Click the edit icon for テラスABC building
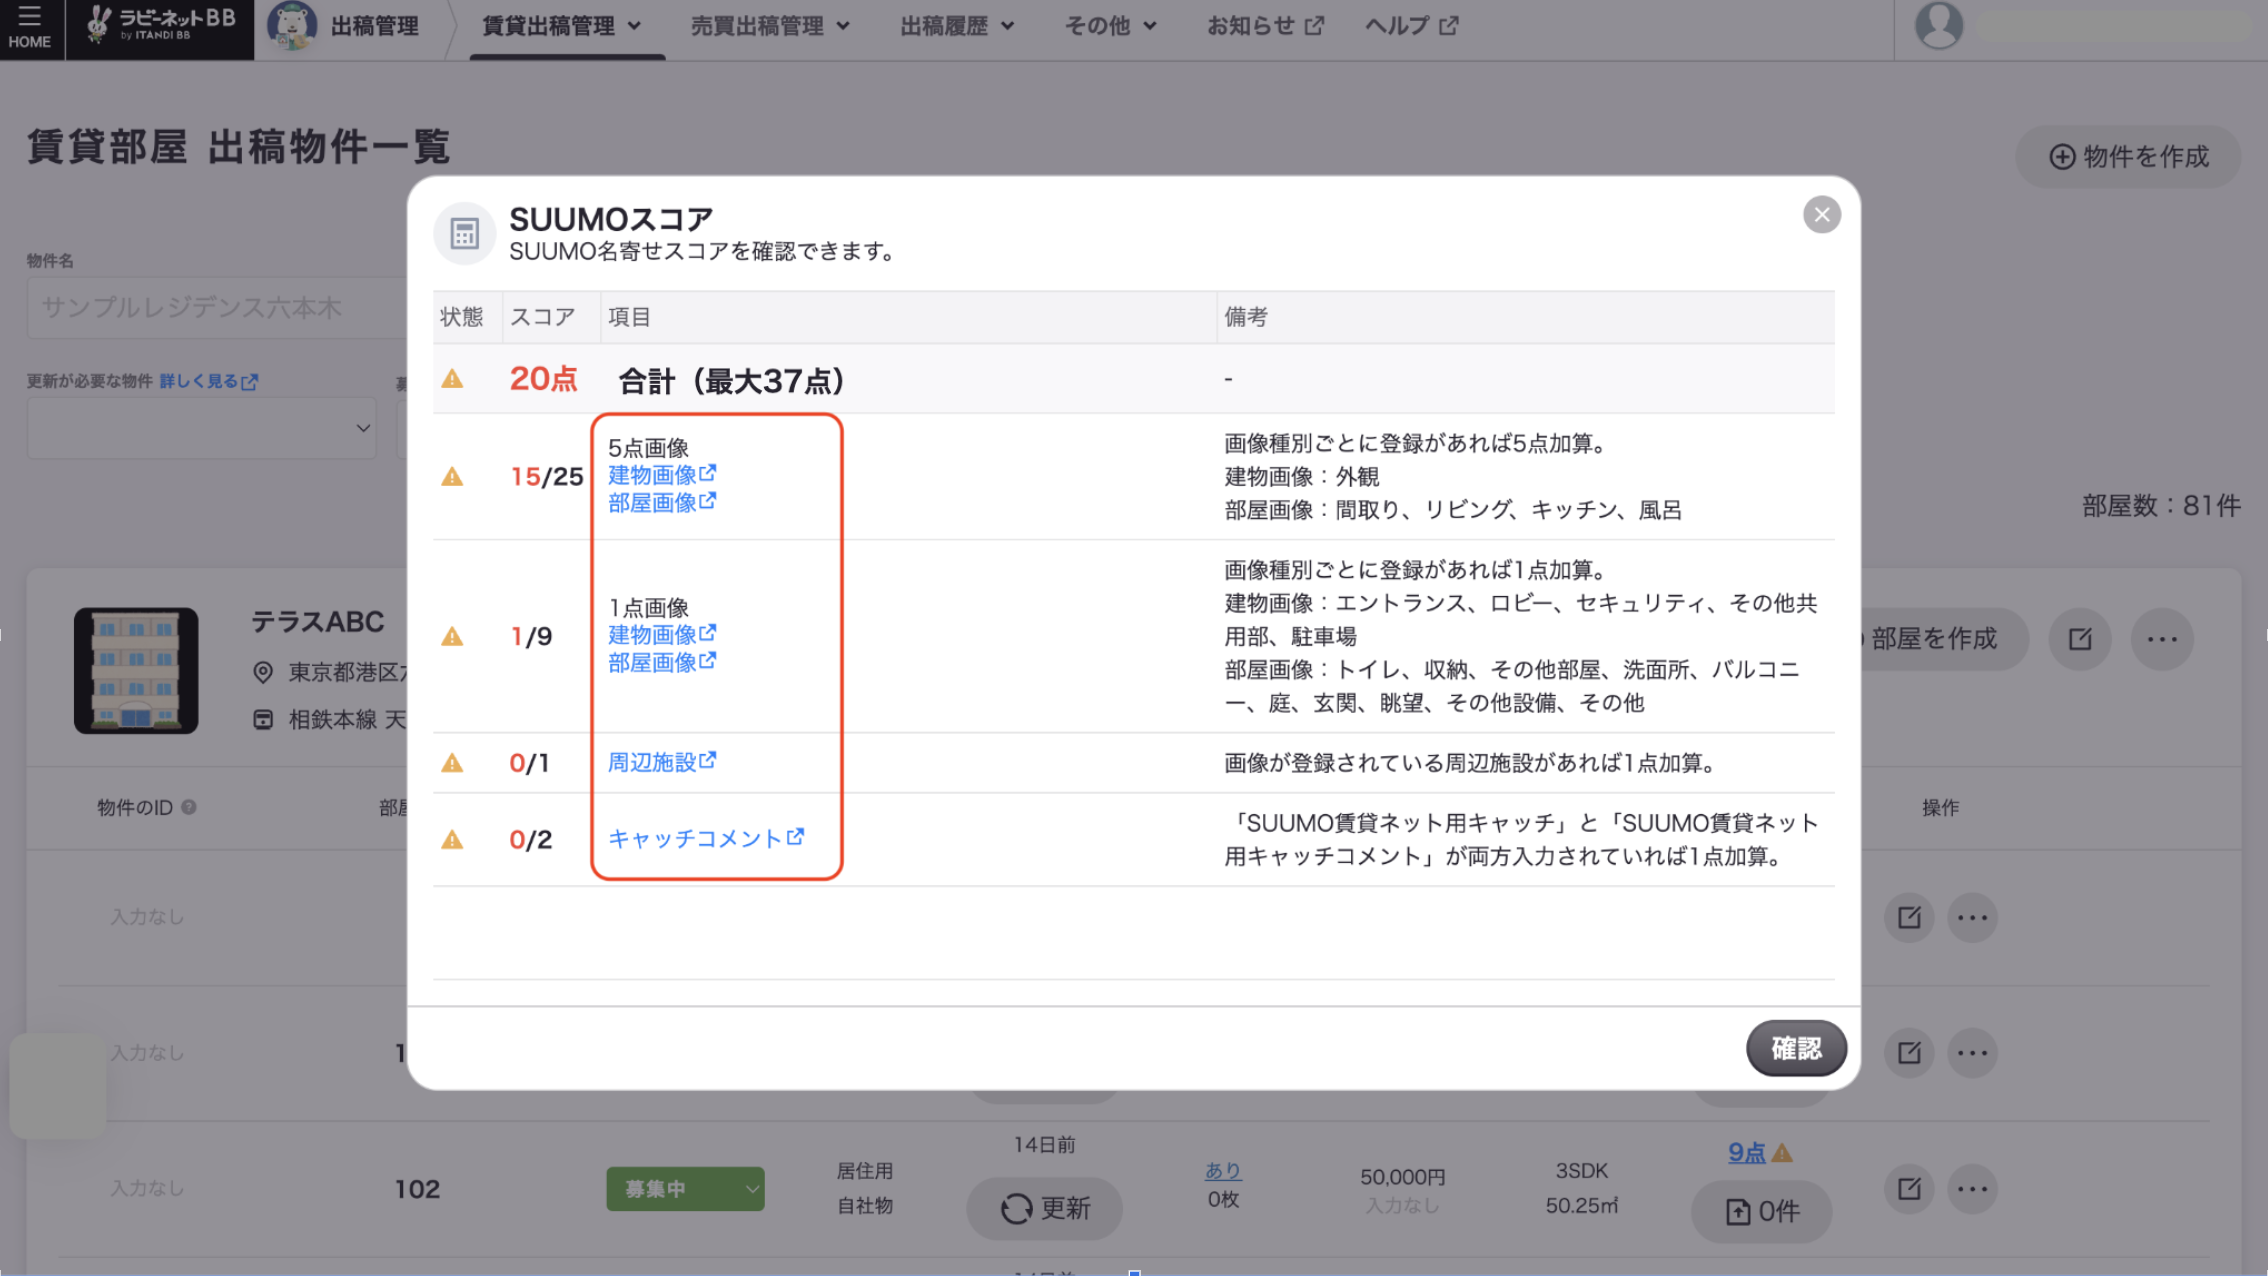The width and height of the screenshot is (2268, 1276). pyautogui.click(x=2080, y=639)
